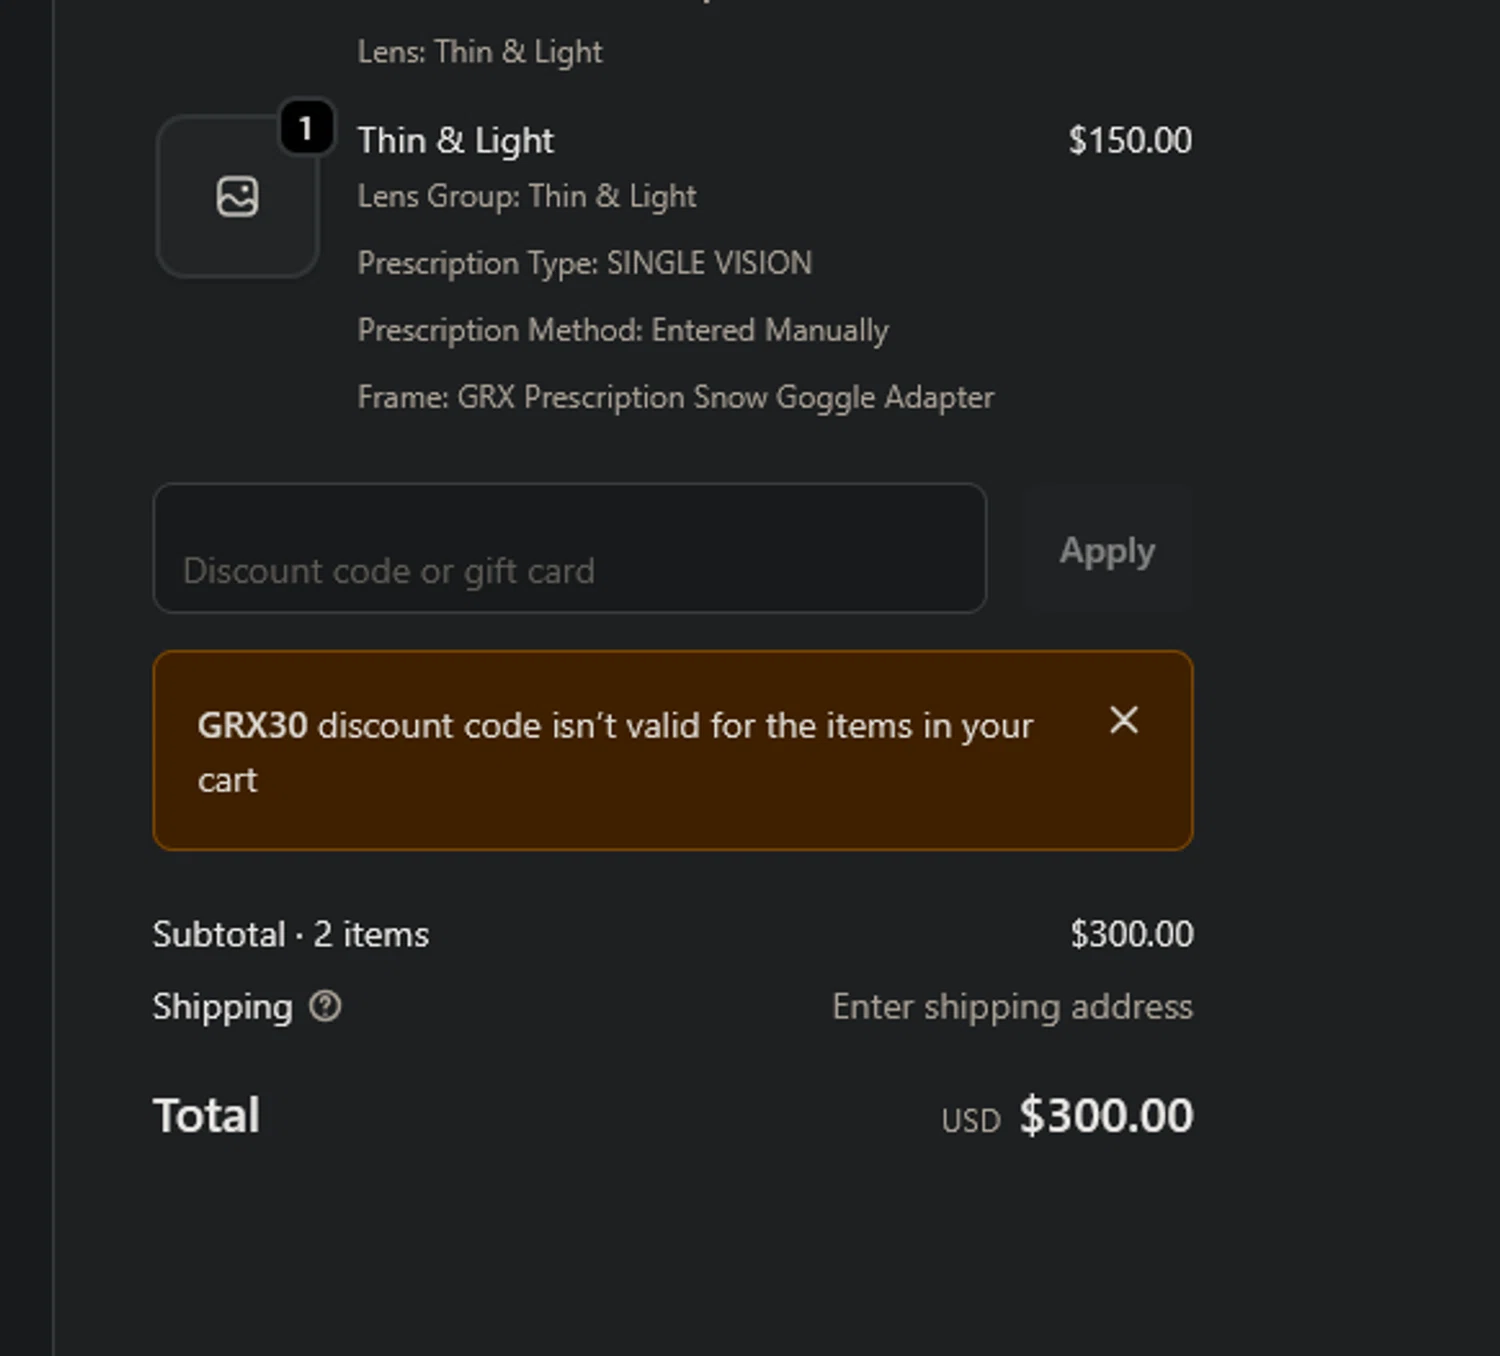Click the Shipping label text
1500x1356 pixels.
pos(222,1007)
